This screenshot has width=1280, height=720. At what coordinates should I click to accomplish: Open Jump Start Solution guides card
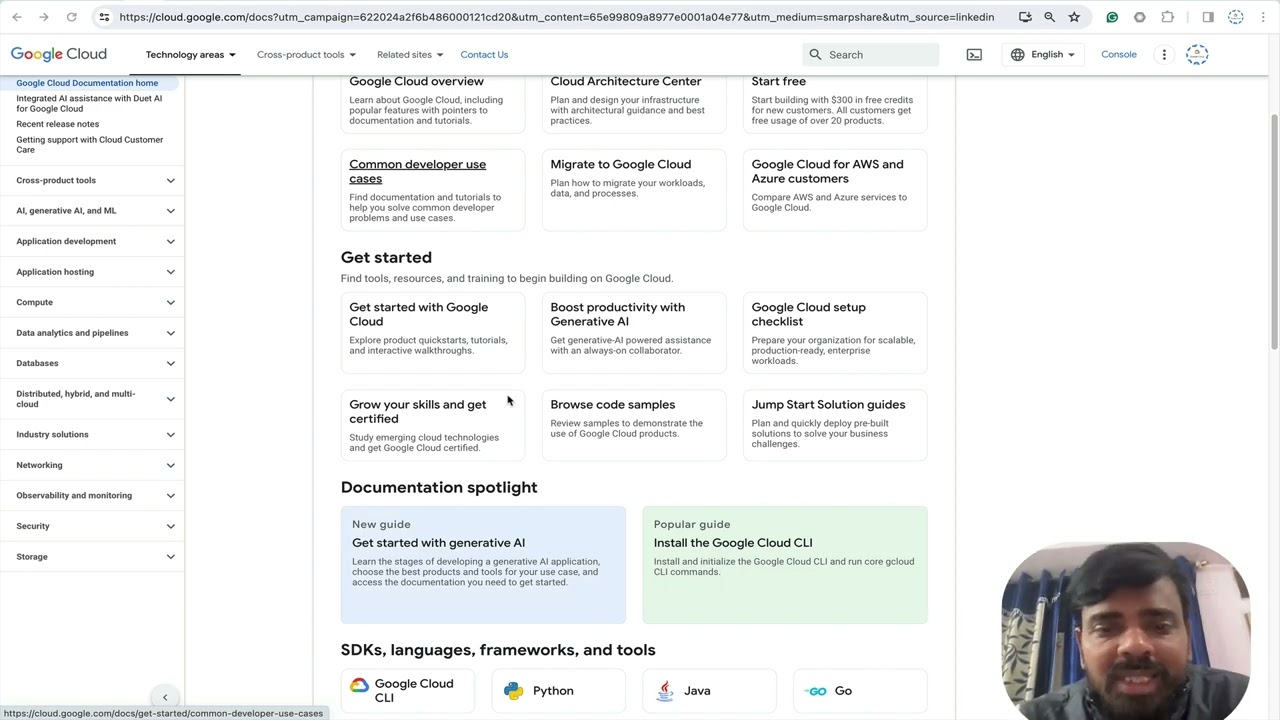835,425
